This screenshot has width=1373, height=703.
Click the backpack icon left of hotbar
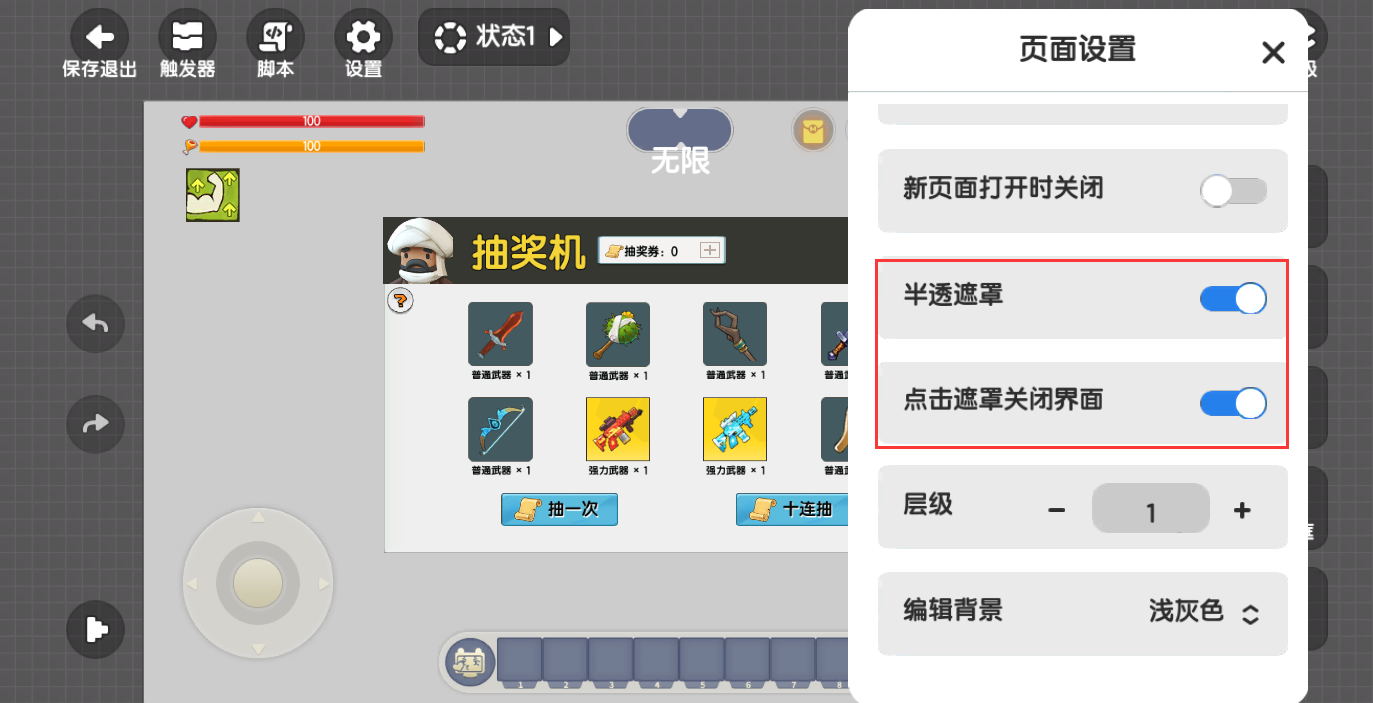470,662
